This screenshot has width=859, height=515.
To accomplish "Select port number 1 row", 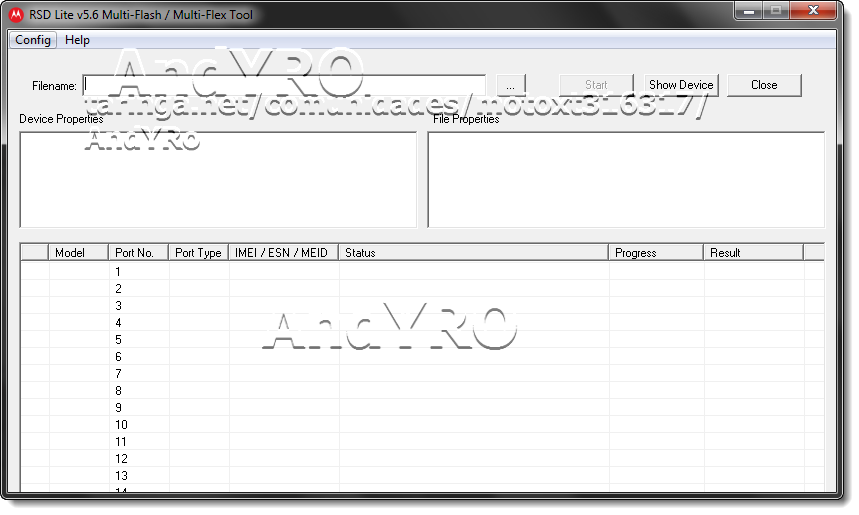I will 422,272.
